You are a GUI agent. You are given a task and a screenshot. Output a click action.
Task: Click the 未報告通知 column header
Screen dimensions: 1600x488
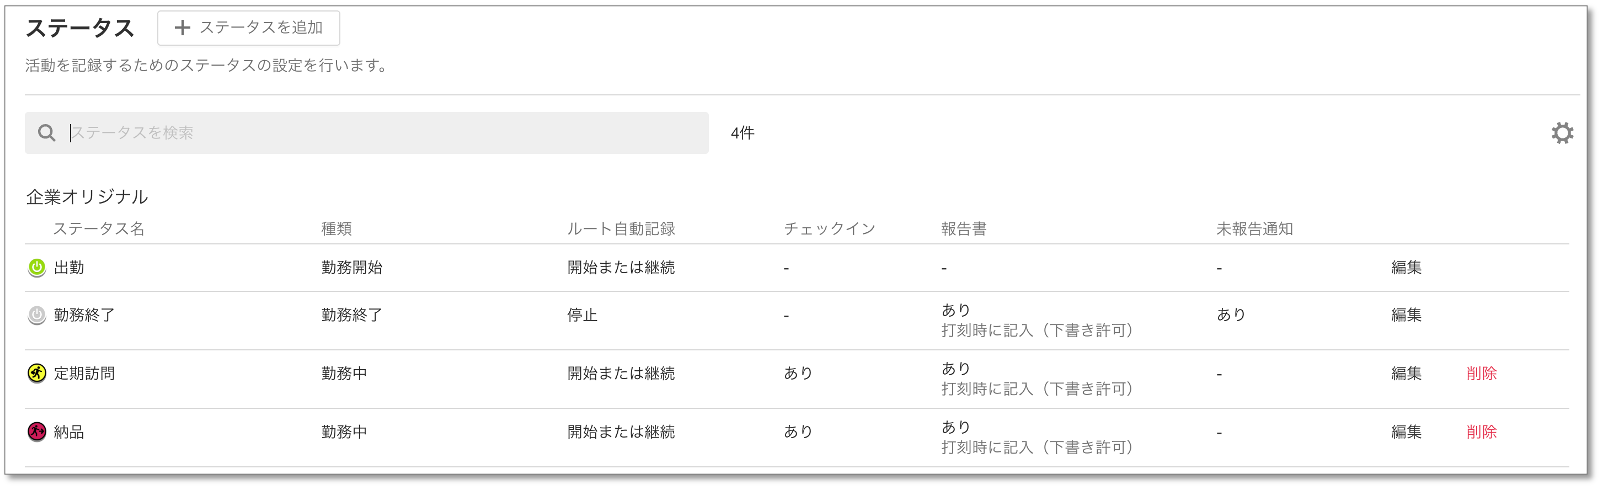tap(1254, 229)
